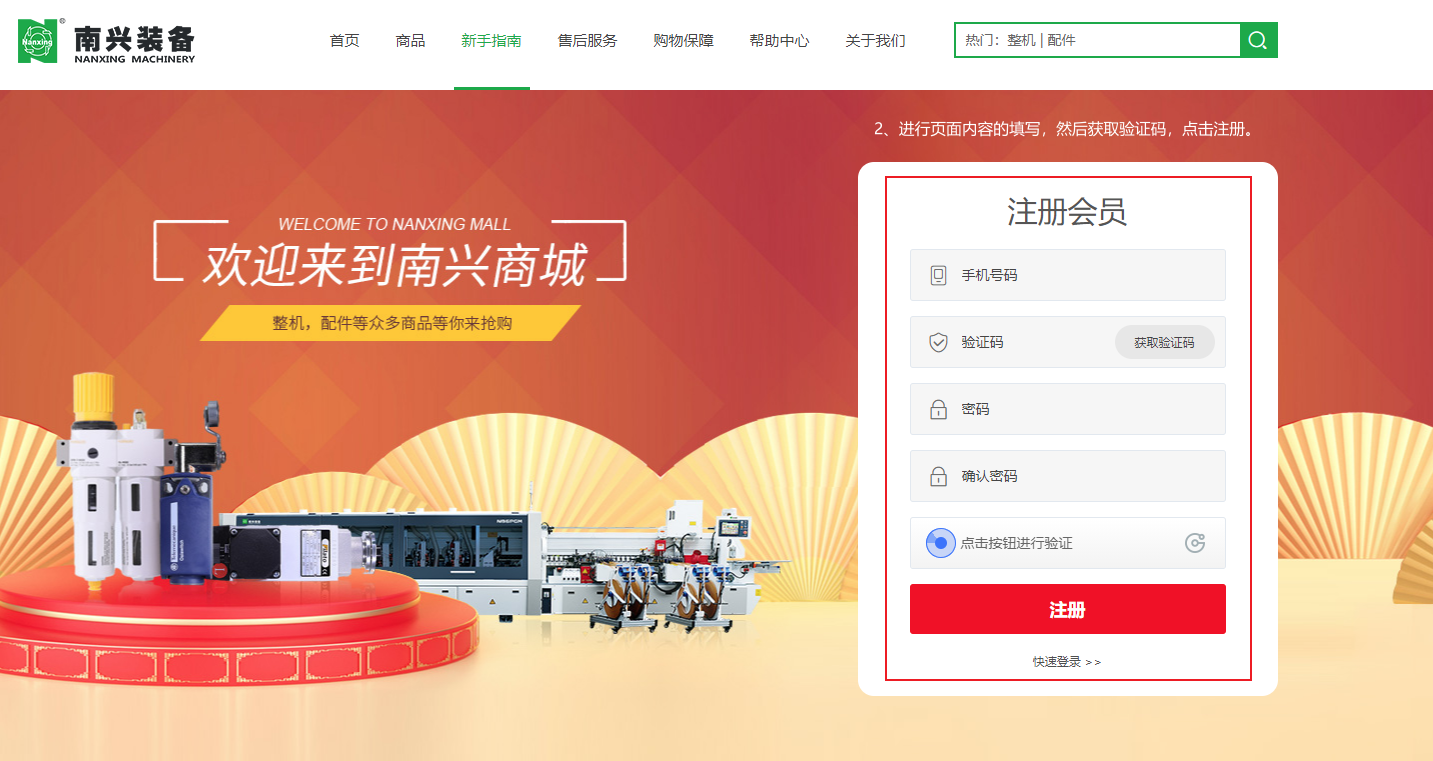Go to 售后服务 in navigation
Image resolution: width=1433 pixels, height=761 pixels.
point(587,41)
